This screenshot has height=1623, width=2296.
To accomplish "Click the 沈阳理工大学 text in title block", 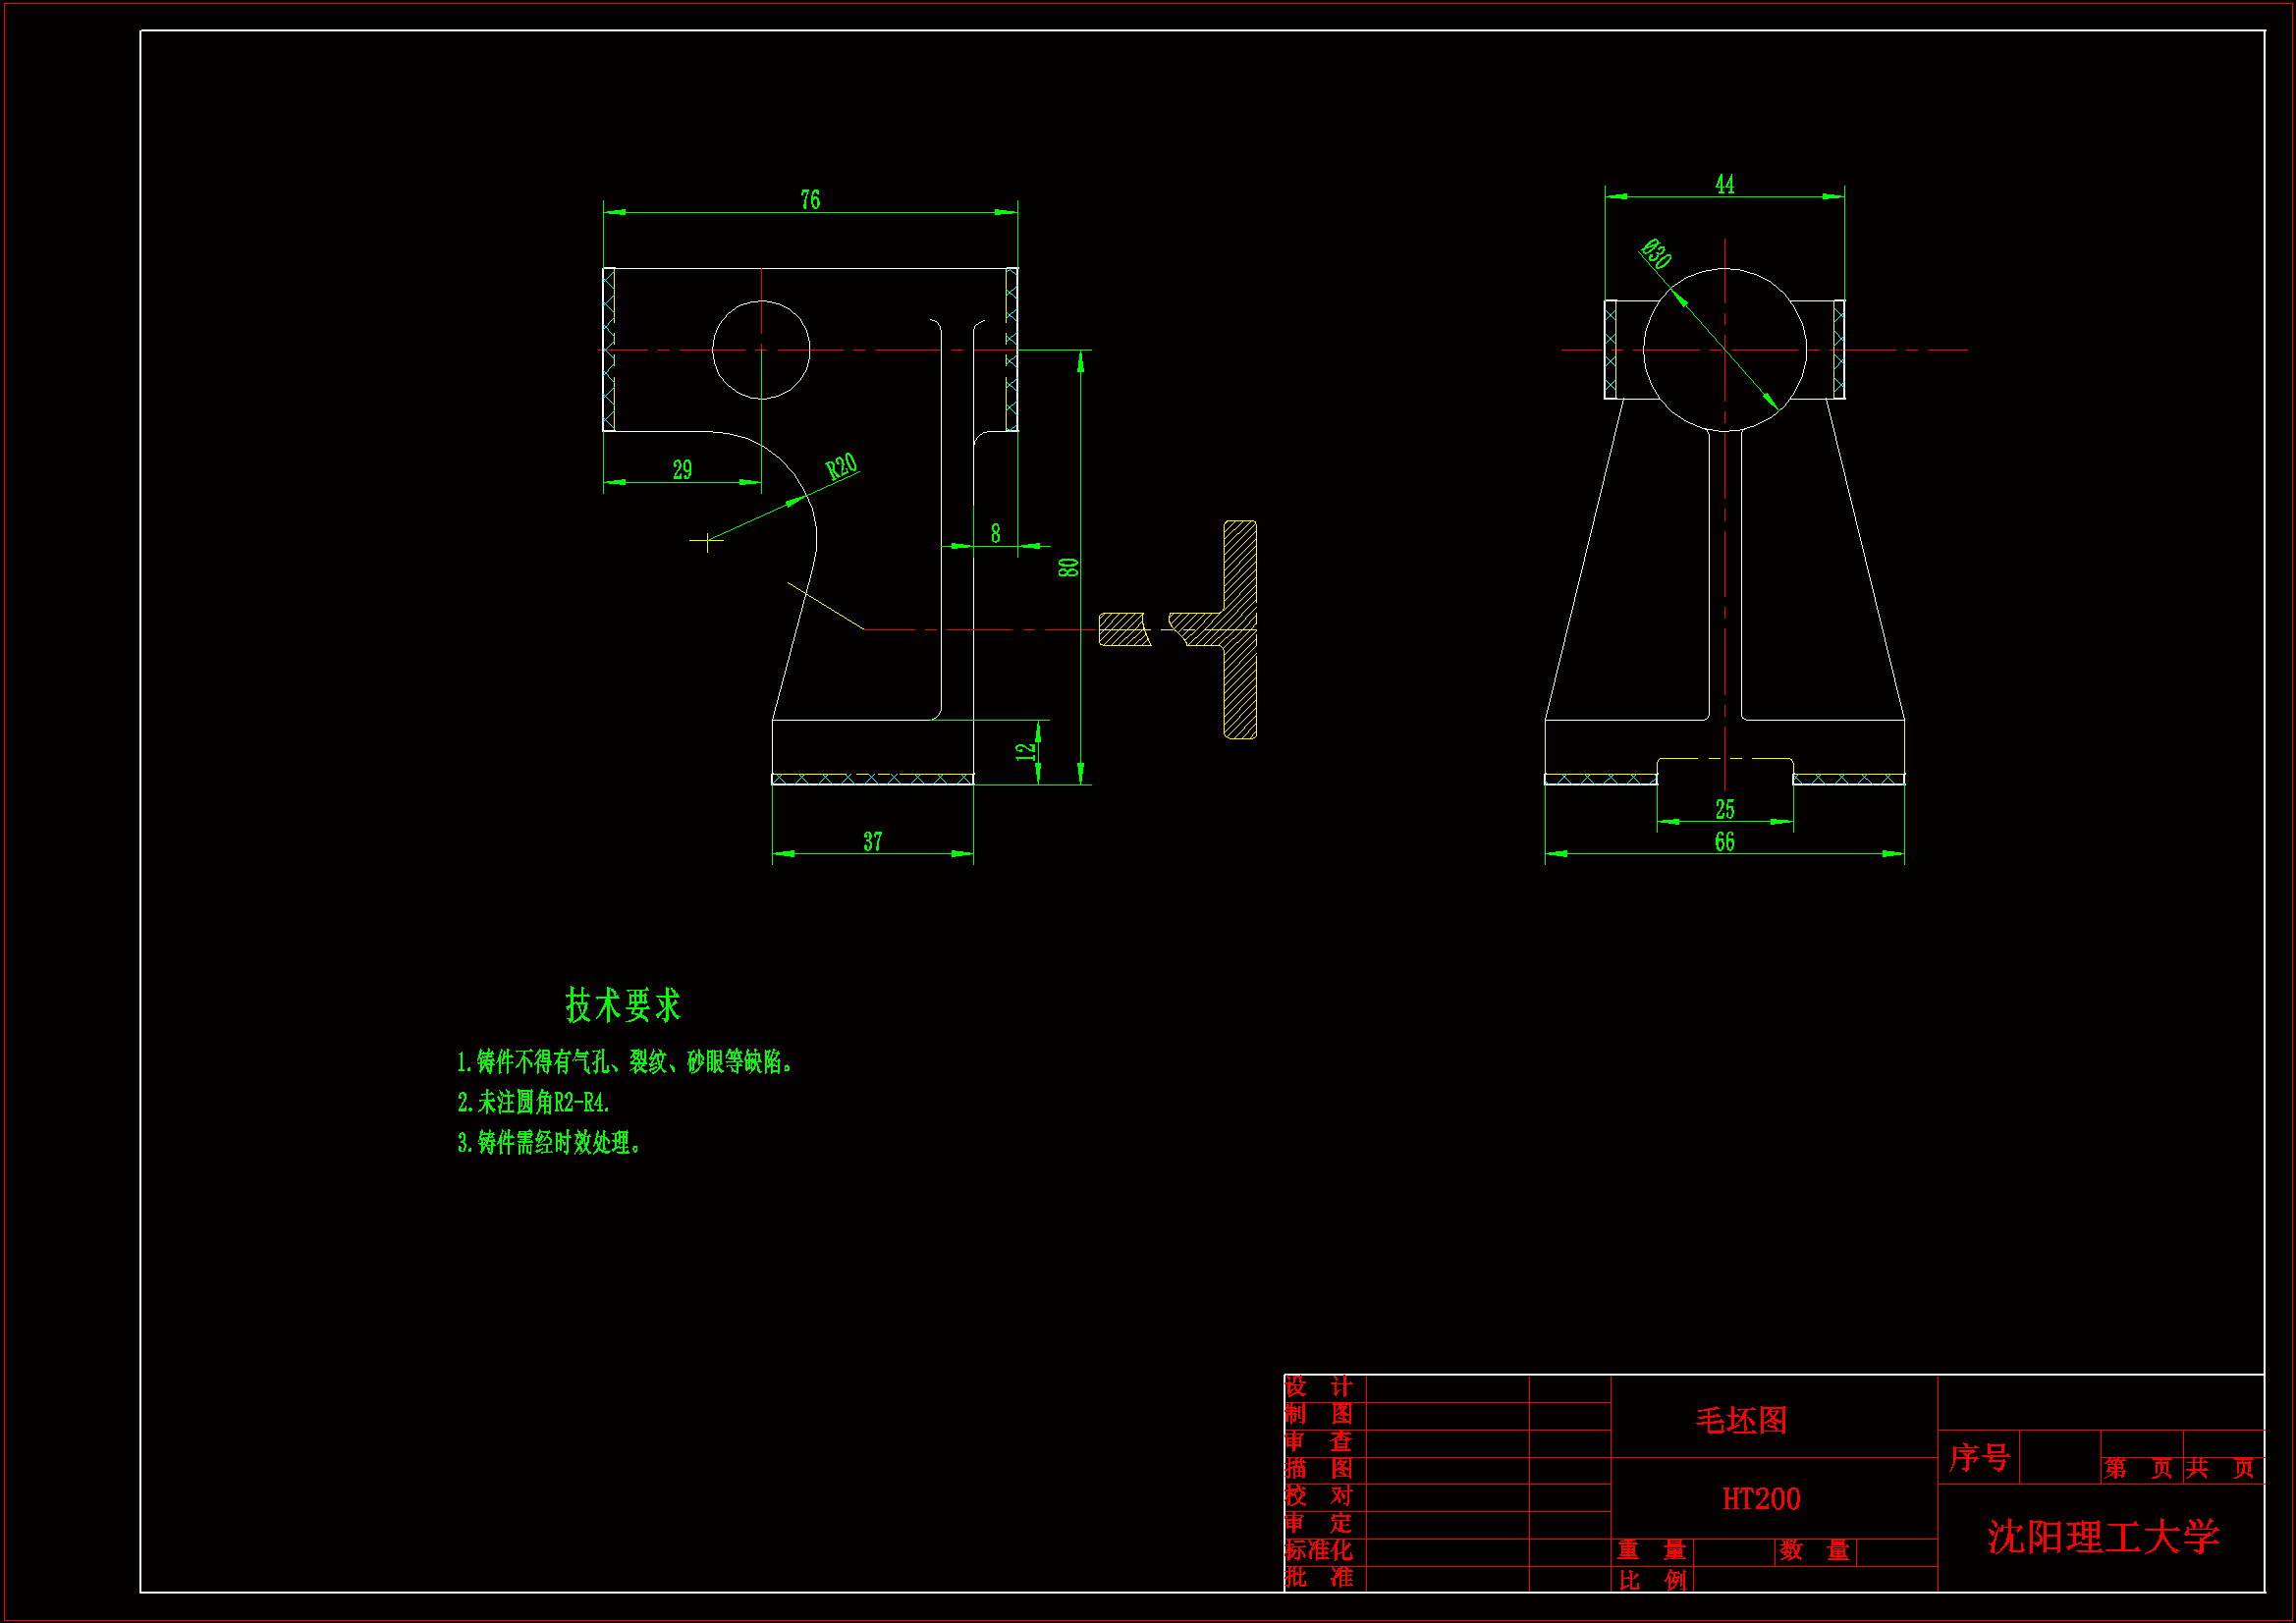I will (x=2103, y=1537).
